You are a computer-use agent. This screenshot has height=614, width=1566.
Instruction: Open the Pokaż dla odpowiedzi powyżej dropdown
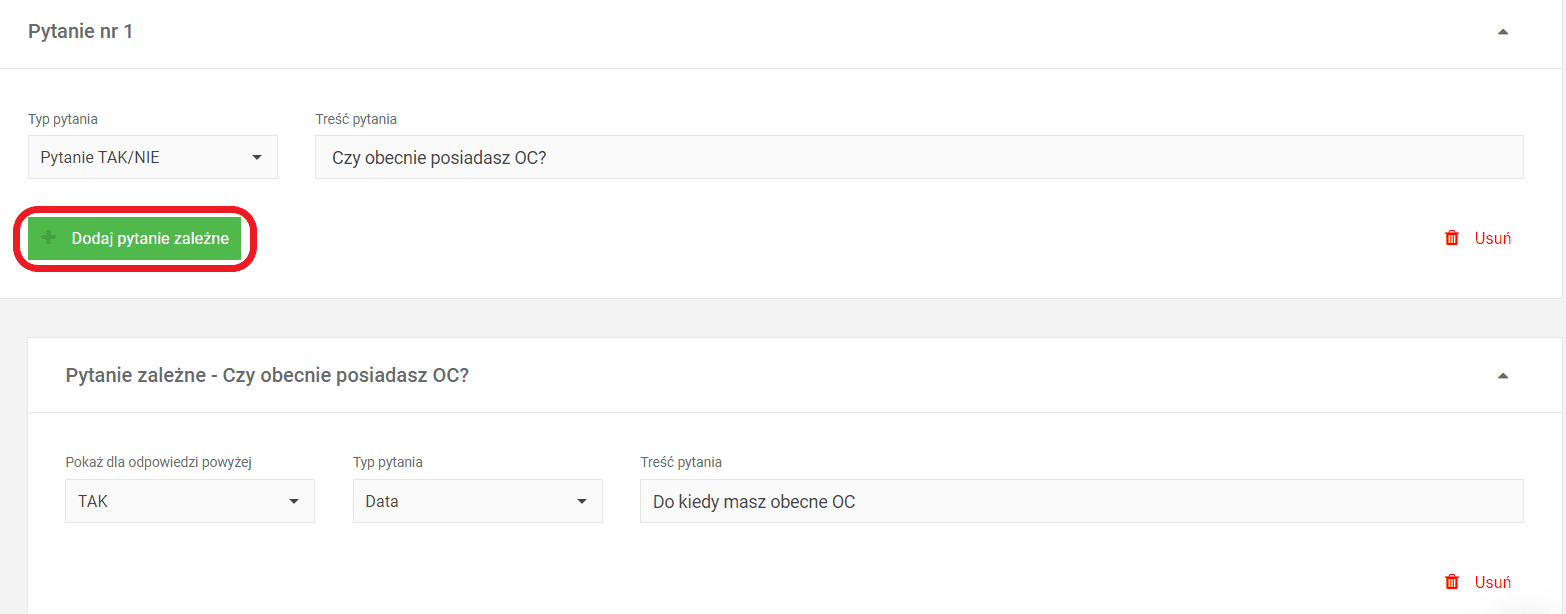[x=190, y=501]
